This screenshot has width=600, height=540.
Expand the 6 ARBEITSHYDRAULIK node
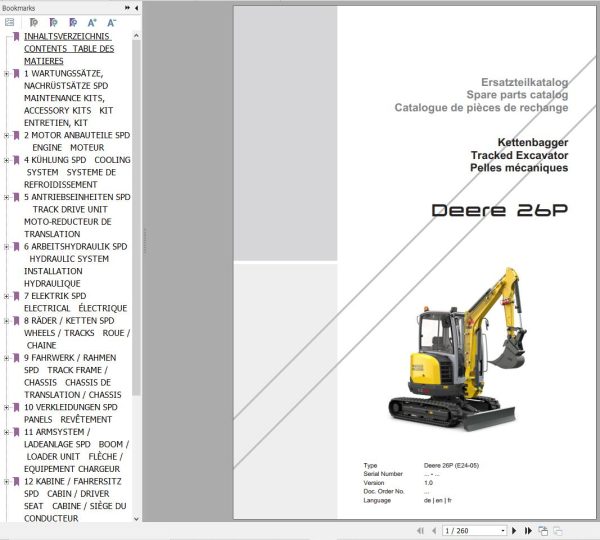click(7, 247)
